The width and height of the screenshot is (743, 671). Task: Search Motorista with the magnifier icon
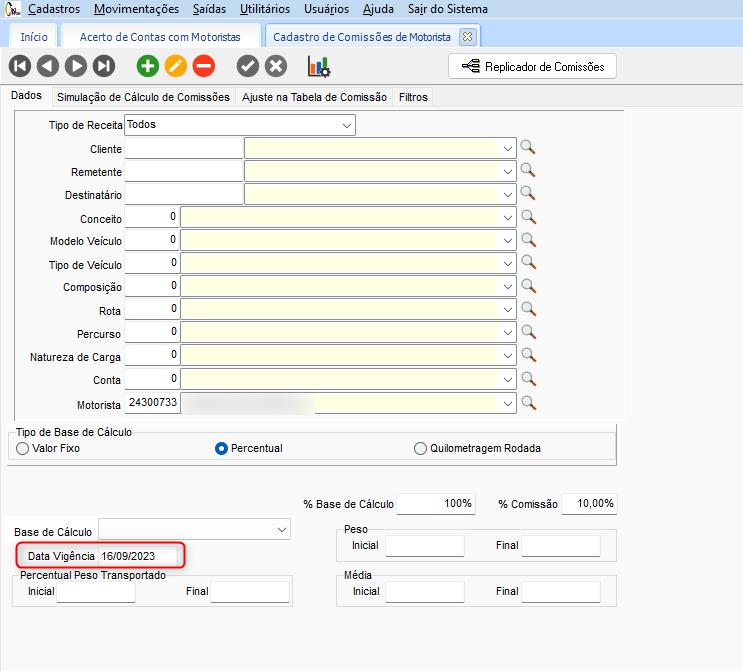[x=528, y=403]
